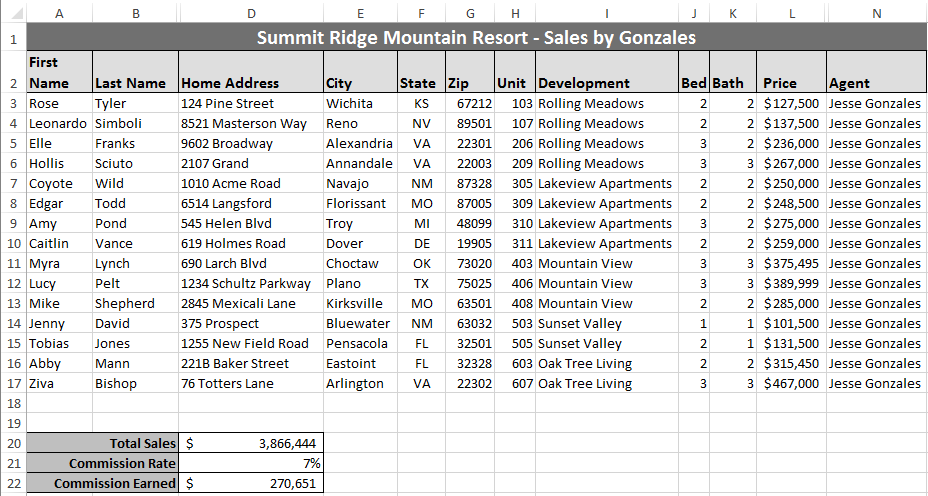Click column header A

click(x=59, y=13)
